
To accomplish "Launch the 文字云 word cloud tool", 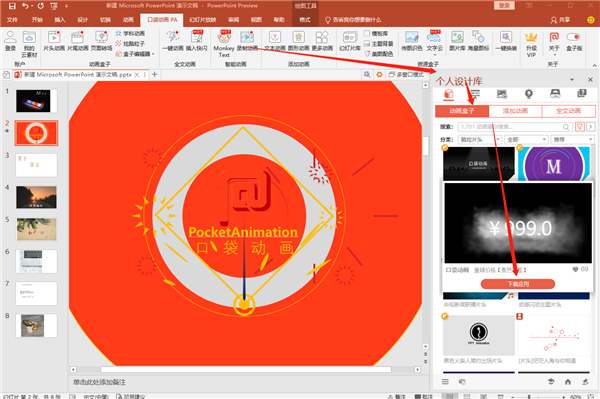I will [435, 41].
